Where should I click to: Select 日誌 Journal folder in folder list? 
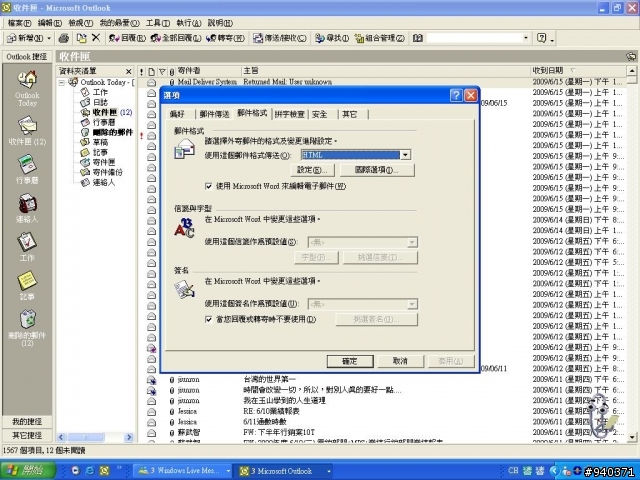tap(100, 102)
